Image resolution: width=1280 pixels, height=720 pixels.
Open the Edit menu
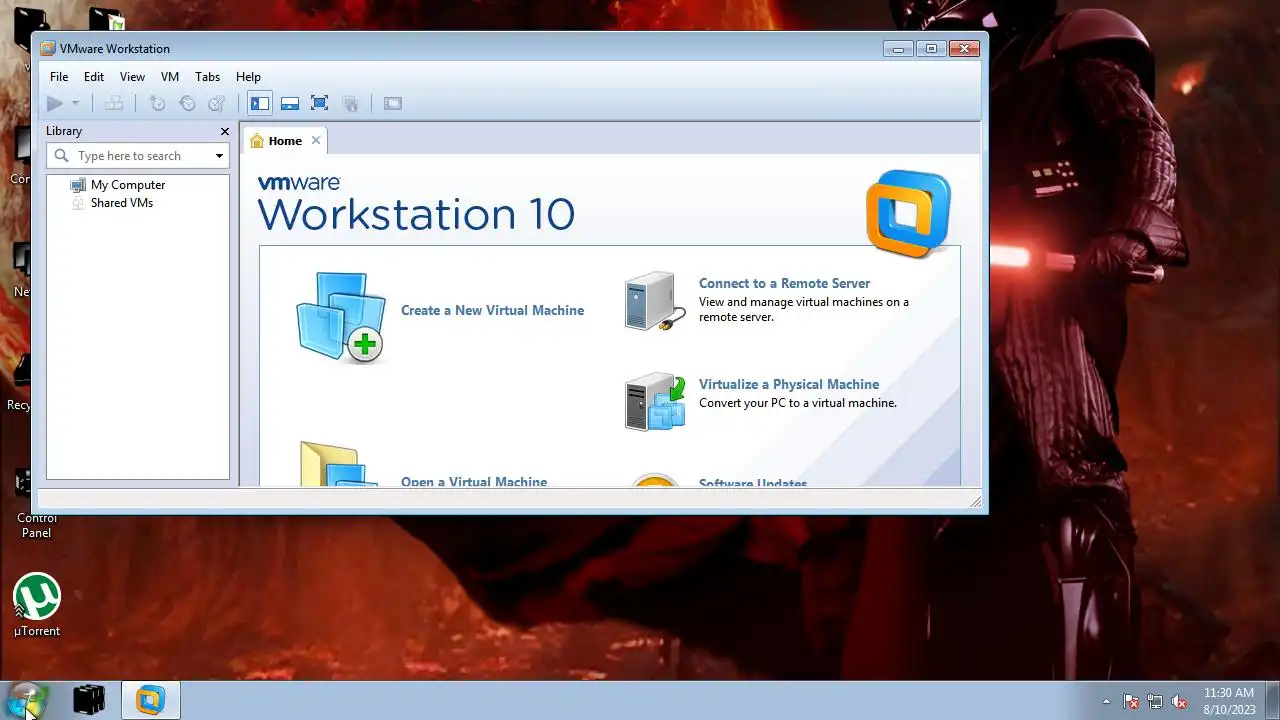[x=94, y=76]
